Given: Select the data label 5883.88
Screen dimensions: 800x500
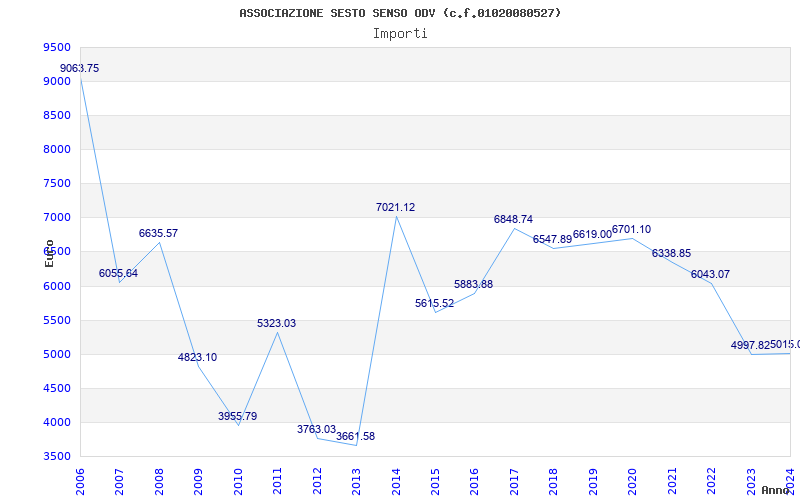Looking at the screenshot, I should 473,285.
